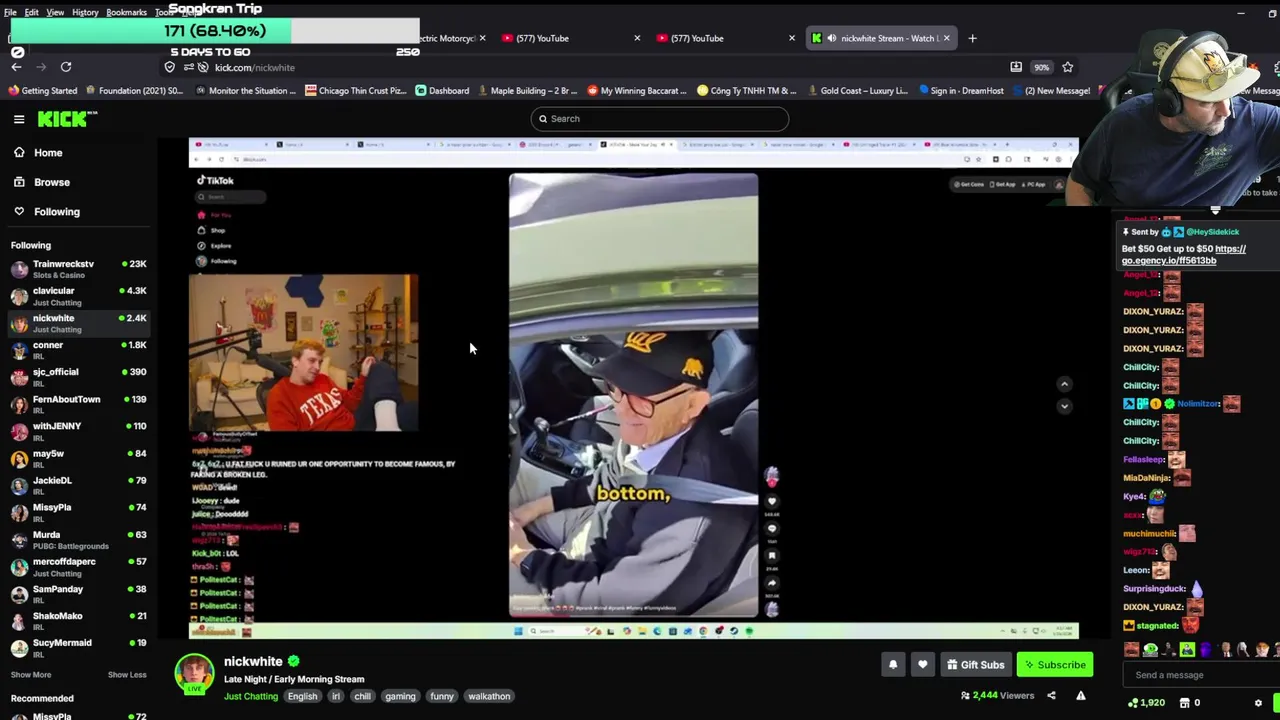Click the heart follow button
This screenshot has height=720, width=1280.
click(922, 665)
